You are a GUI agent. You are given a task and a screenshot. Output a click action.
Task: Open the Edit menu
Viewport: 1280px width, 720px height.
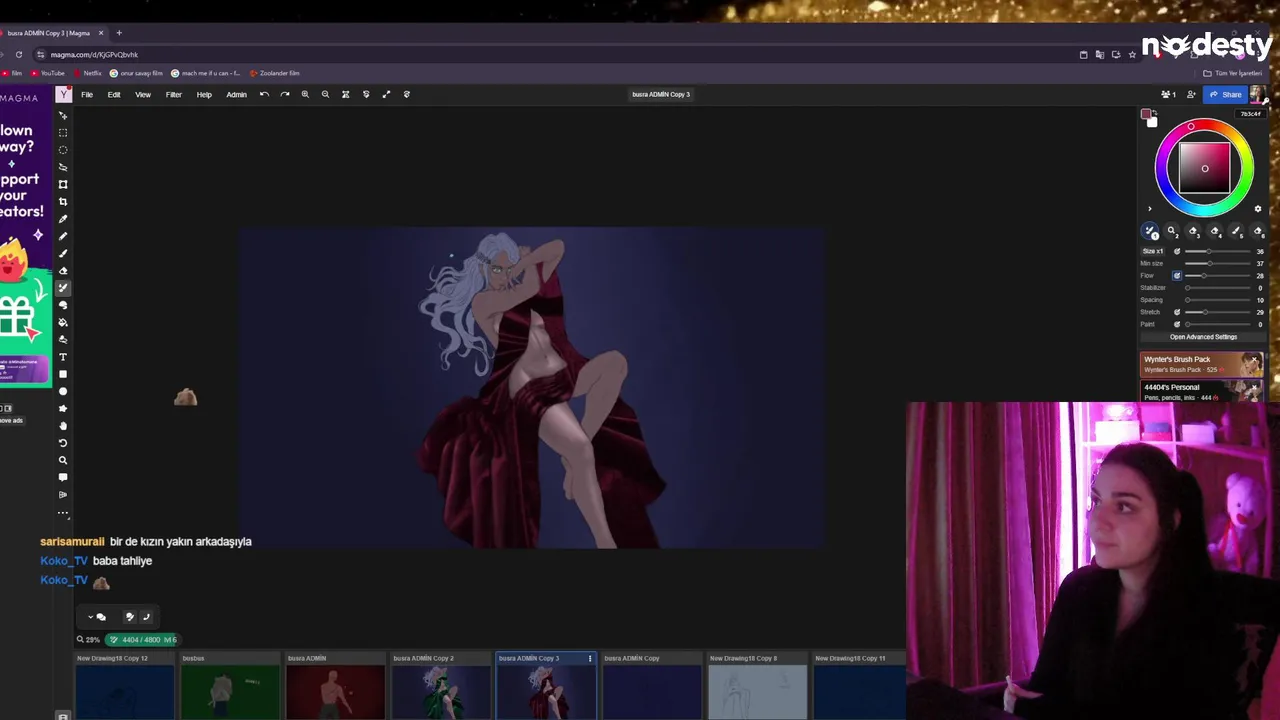point(114,94)
